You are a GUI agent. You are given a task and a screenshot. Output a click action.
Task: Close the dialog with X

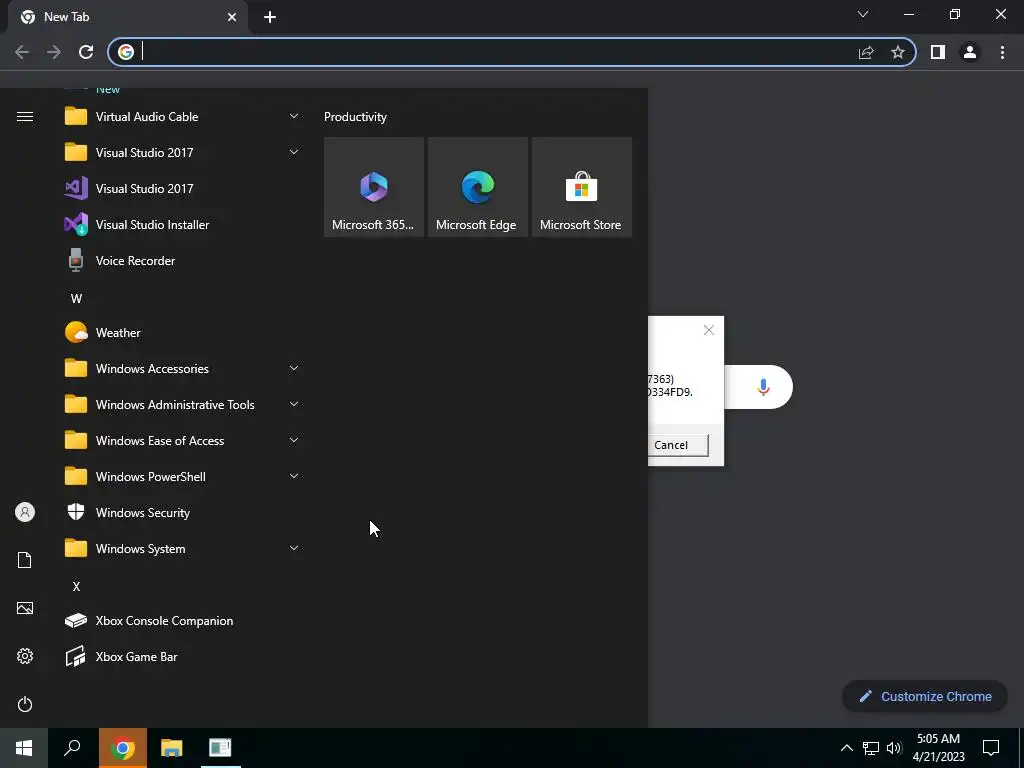(x=709, y=330)
